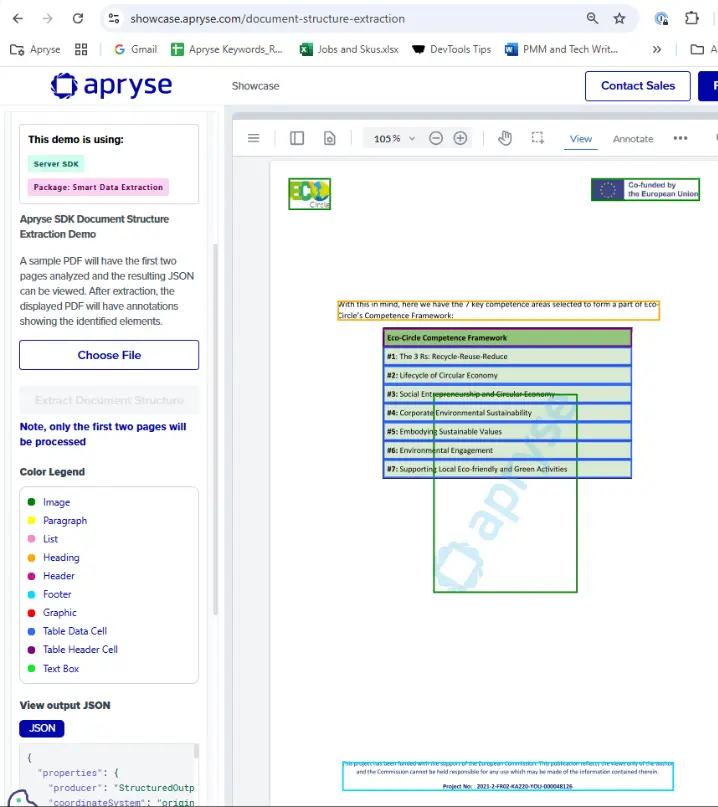Click the Apryse logo
Screen dimensions: 718x807
pyautogui.click(x=111, y=85)
